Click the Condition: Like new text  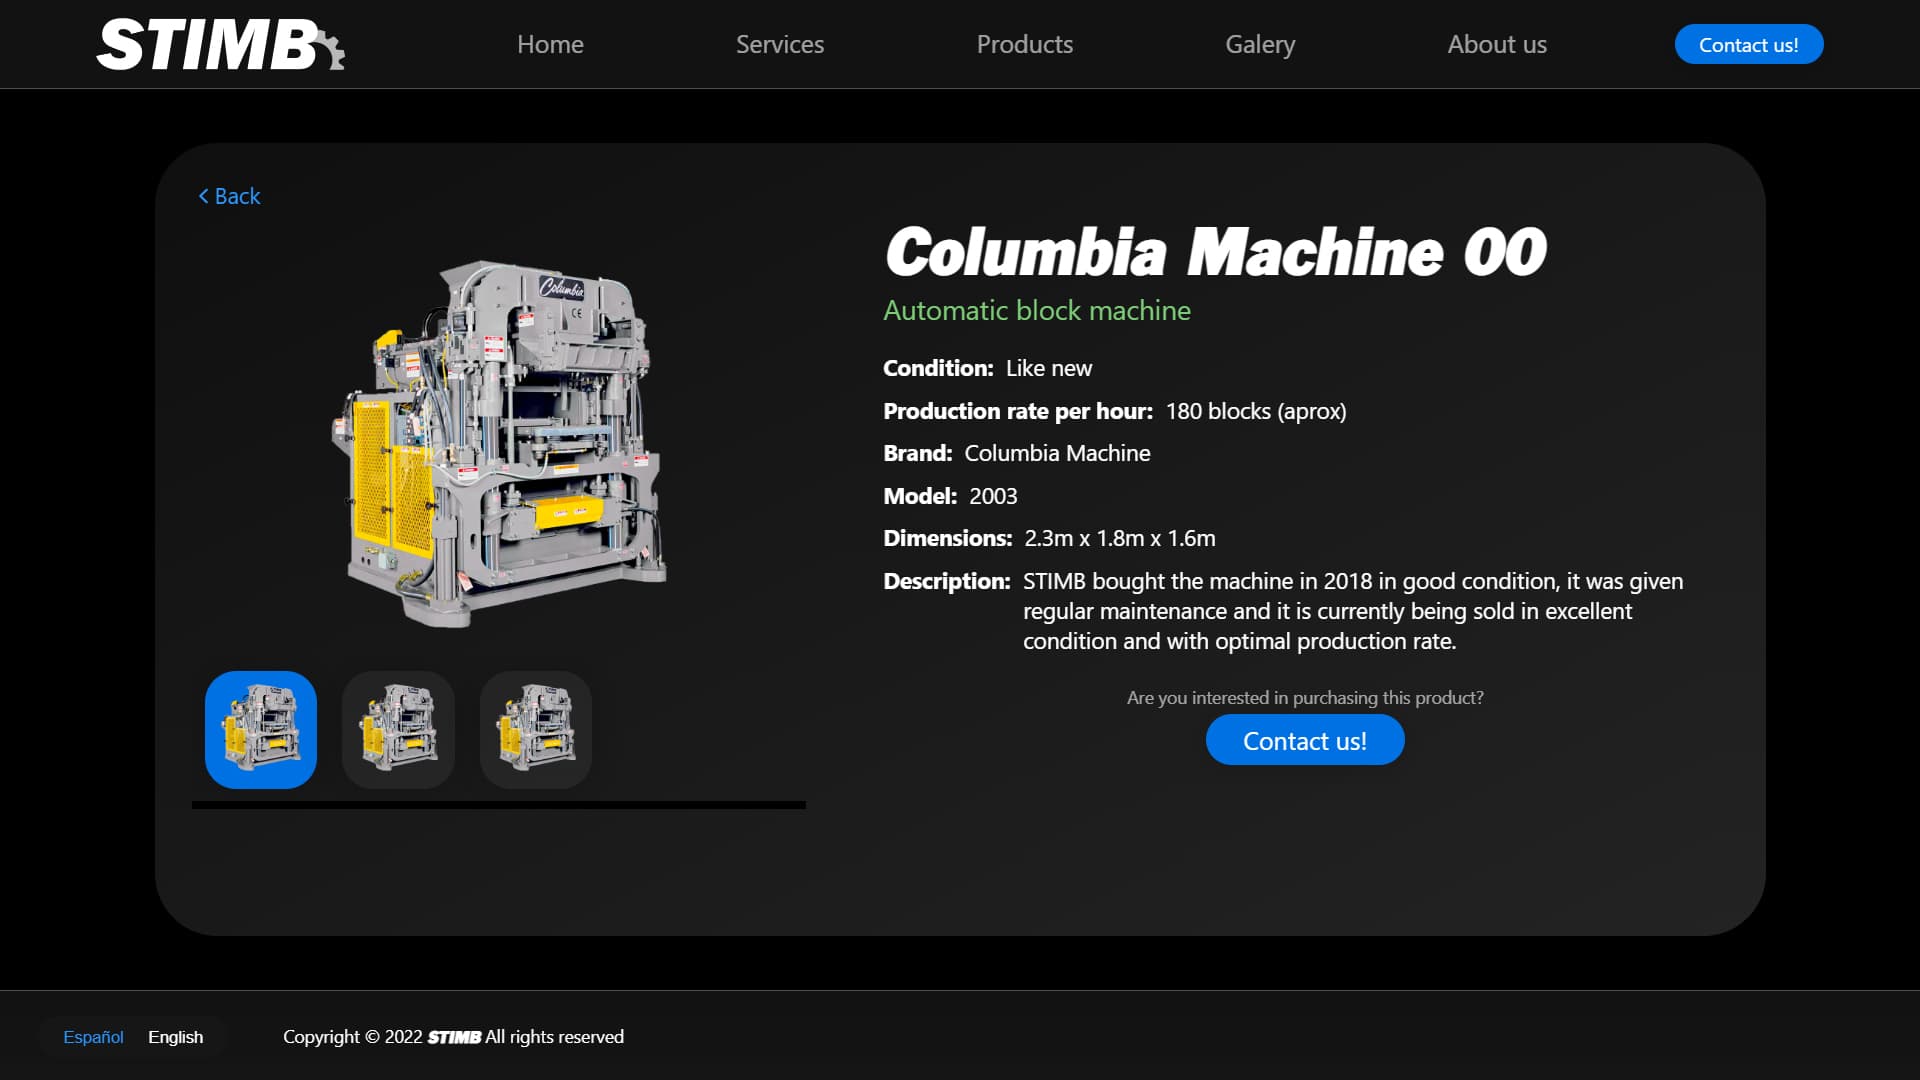tap(988, 368)
